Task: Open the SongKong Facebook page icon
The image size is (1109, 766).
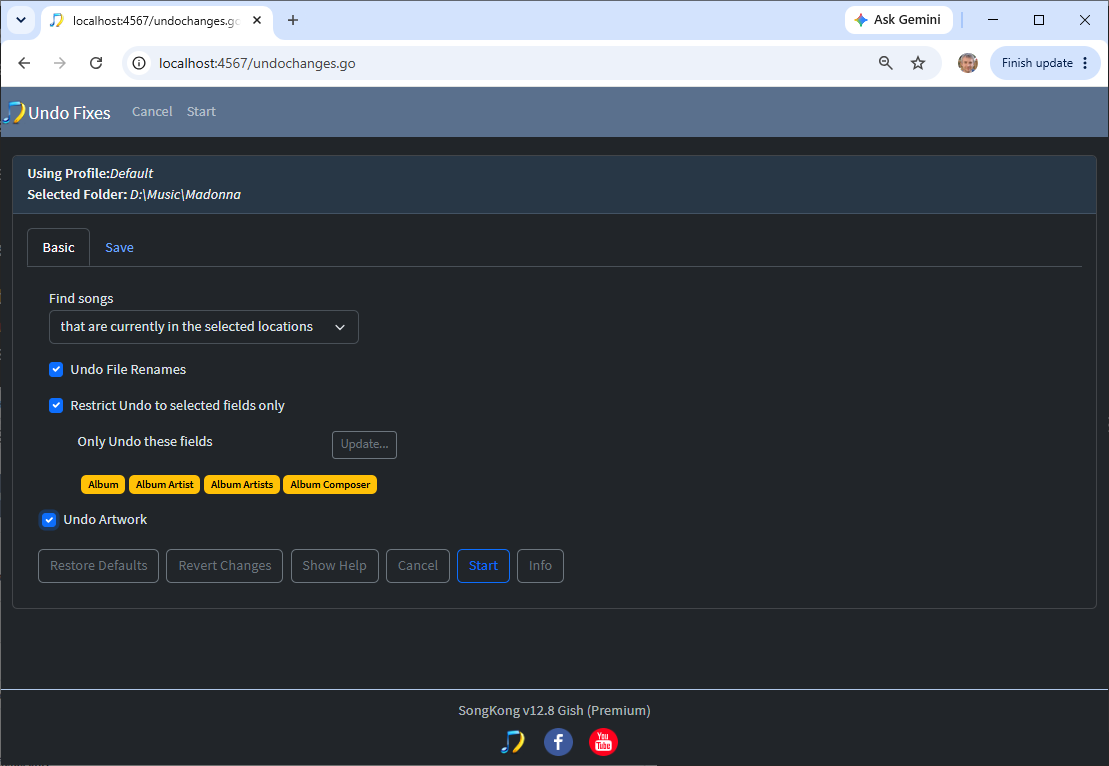Action: coord(558,742)
